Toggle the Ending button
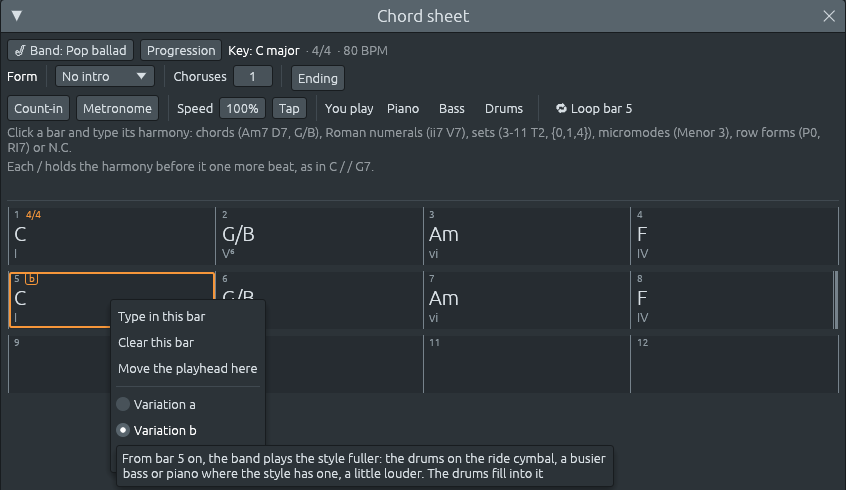 coord(318,78)
